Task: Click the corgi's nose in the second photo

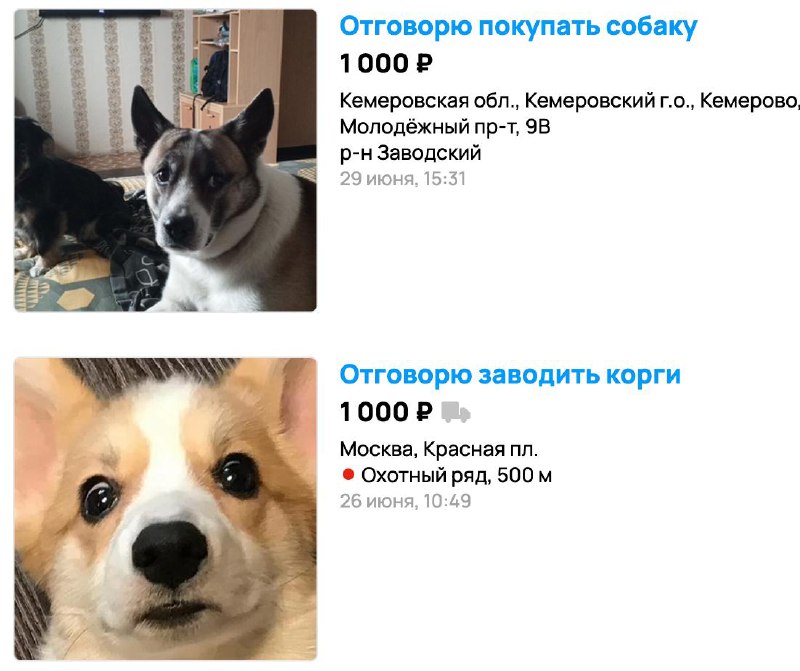Action: click(x=169, y=554)
